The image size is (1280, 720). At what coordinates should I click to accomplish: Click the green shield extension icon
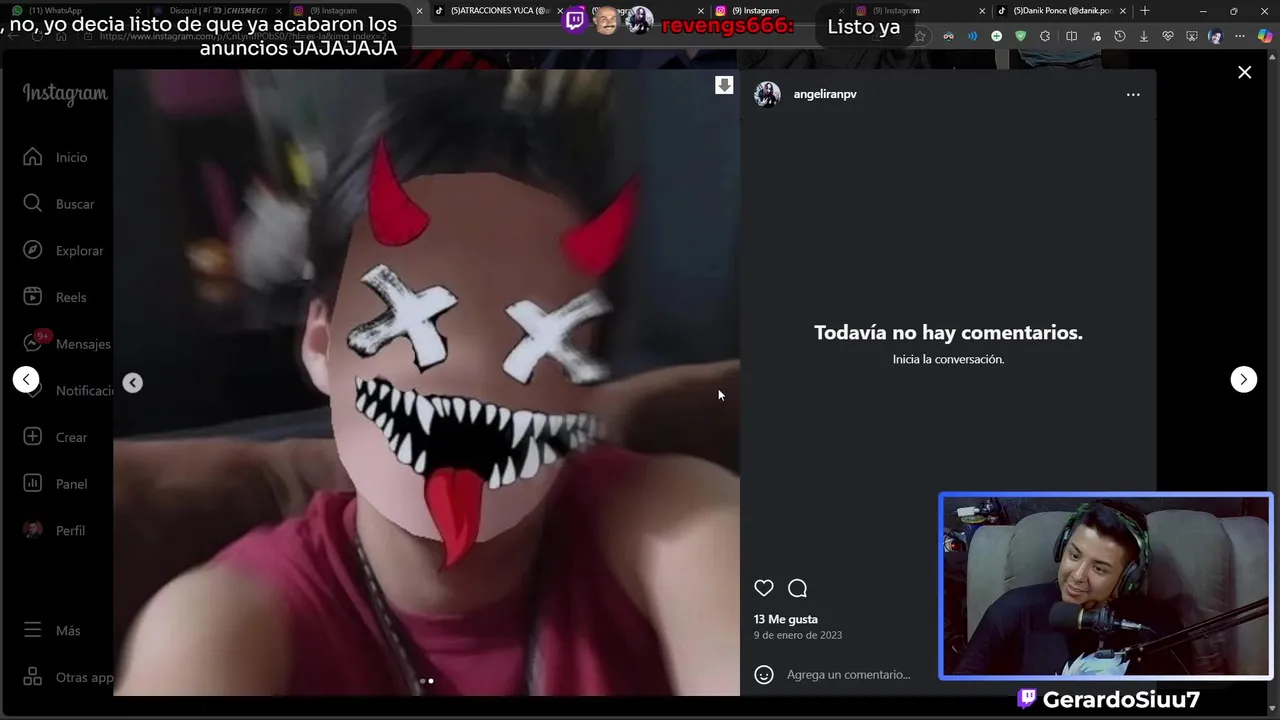click(x=1020, y=36)
